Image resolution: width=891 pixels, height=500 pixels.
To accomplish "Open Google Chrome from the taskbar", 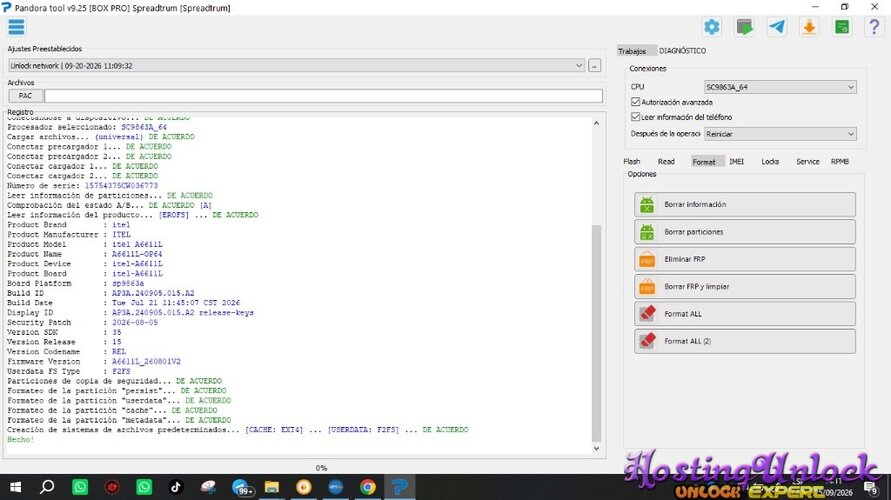I will point(368,487).
